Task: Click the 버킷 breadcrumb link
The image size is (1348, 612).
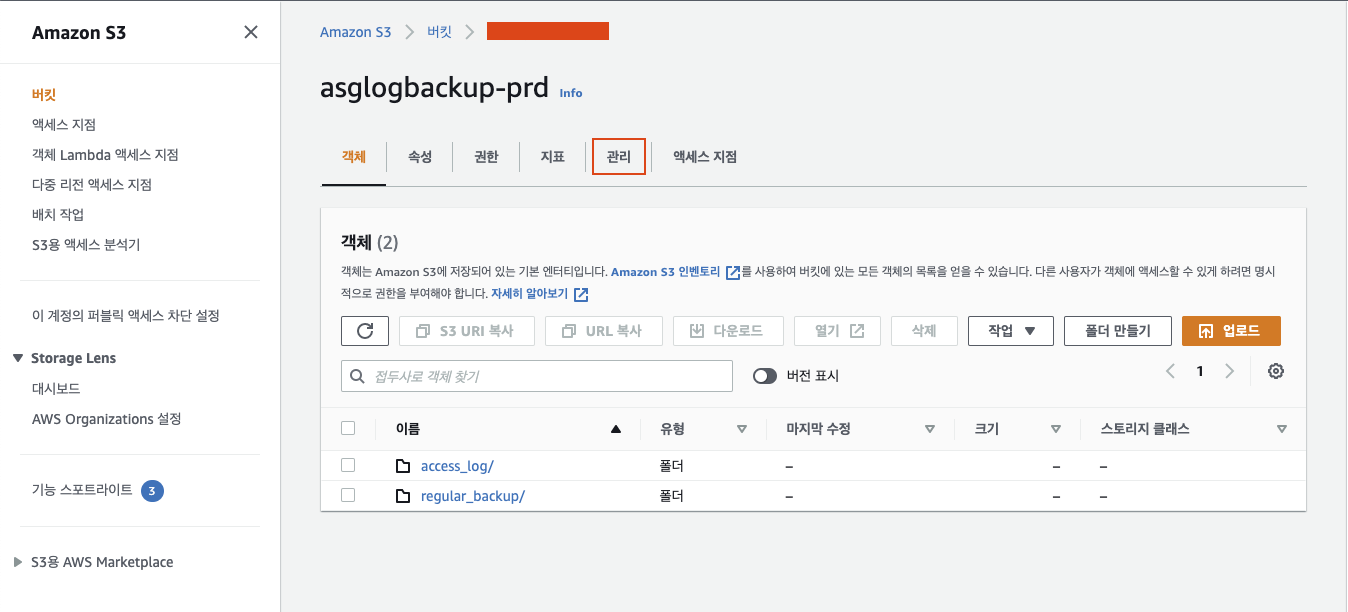Action: click(x=439, y=32)
